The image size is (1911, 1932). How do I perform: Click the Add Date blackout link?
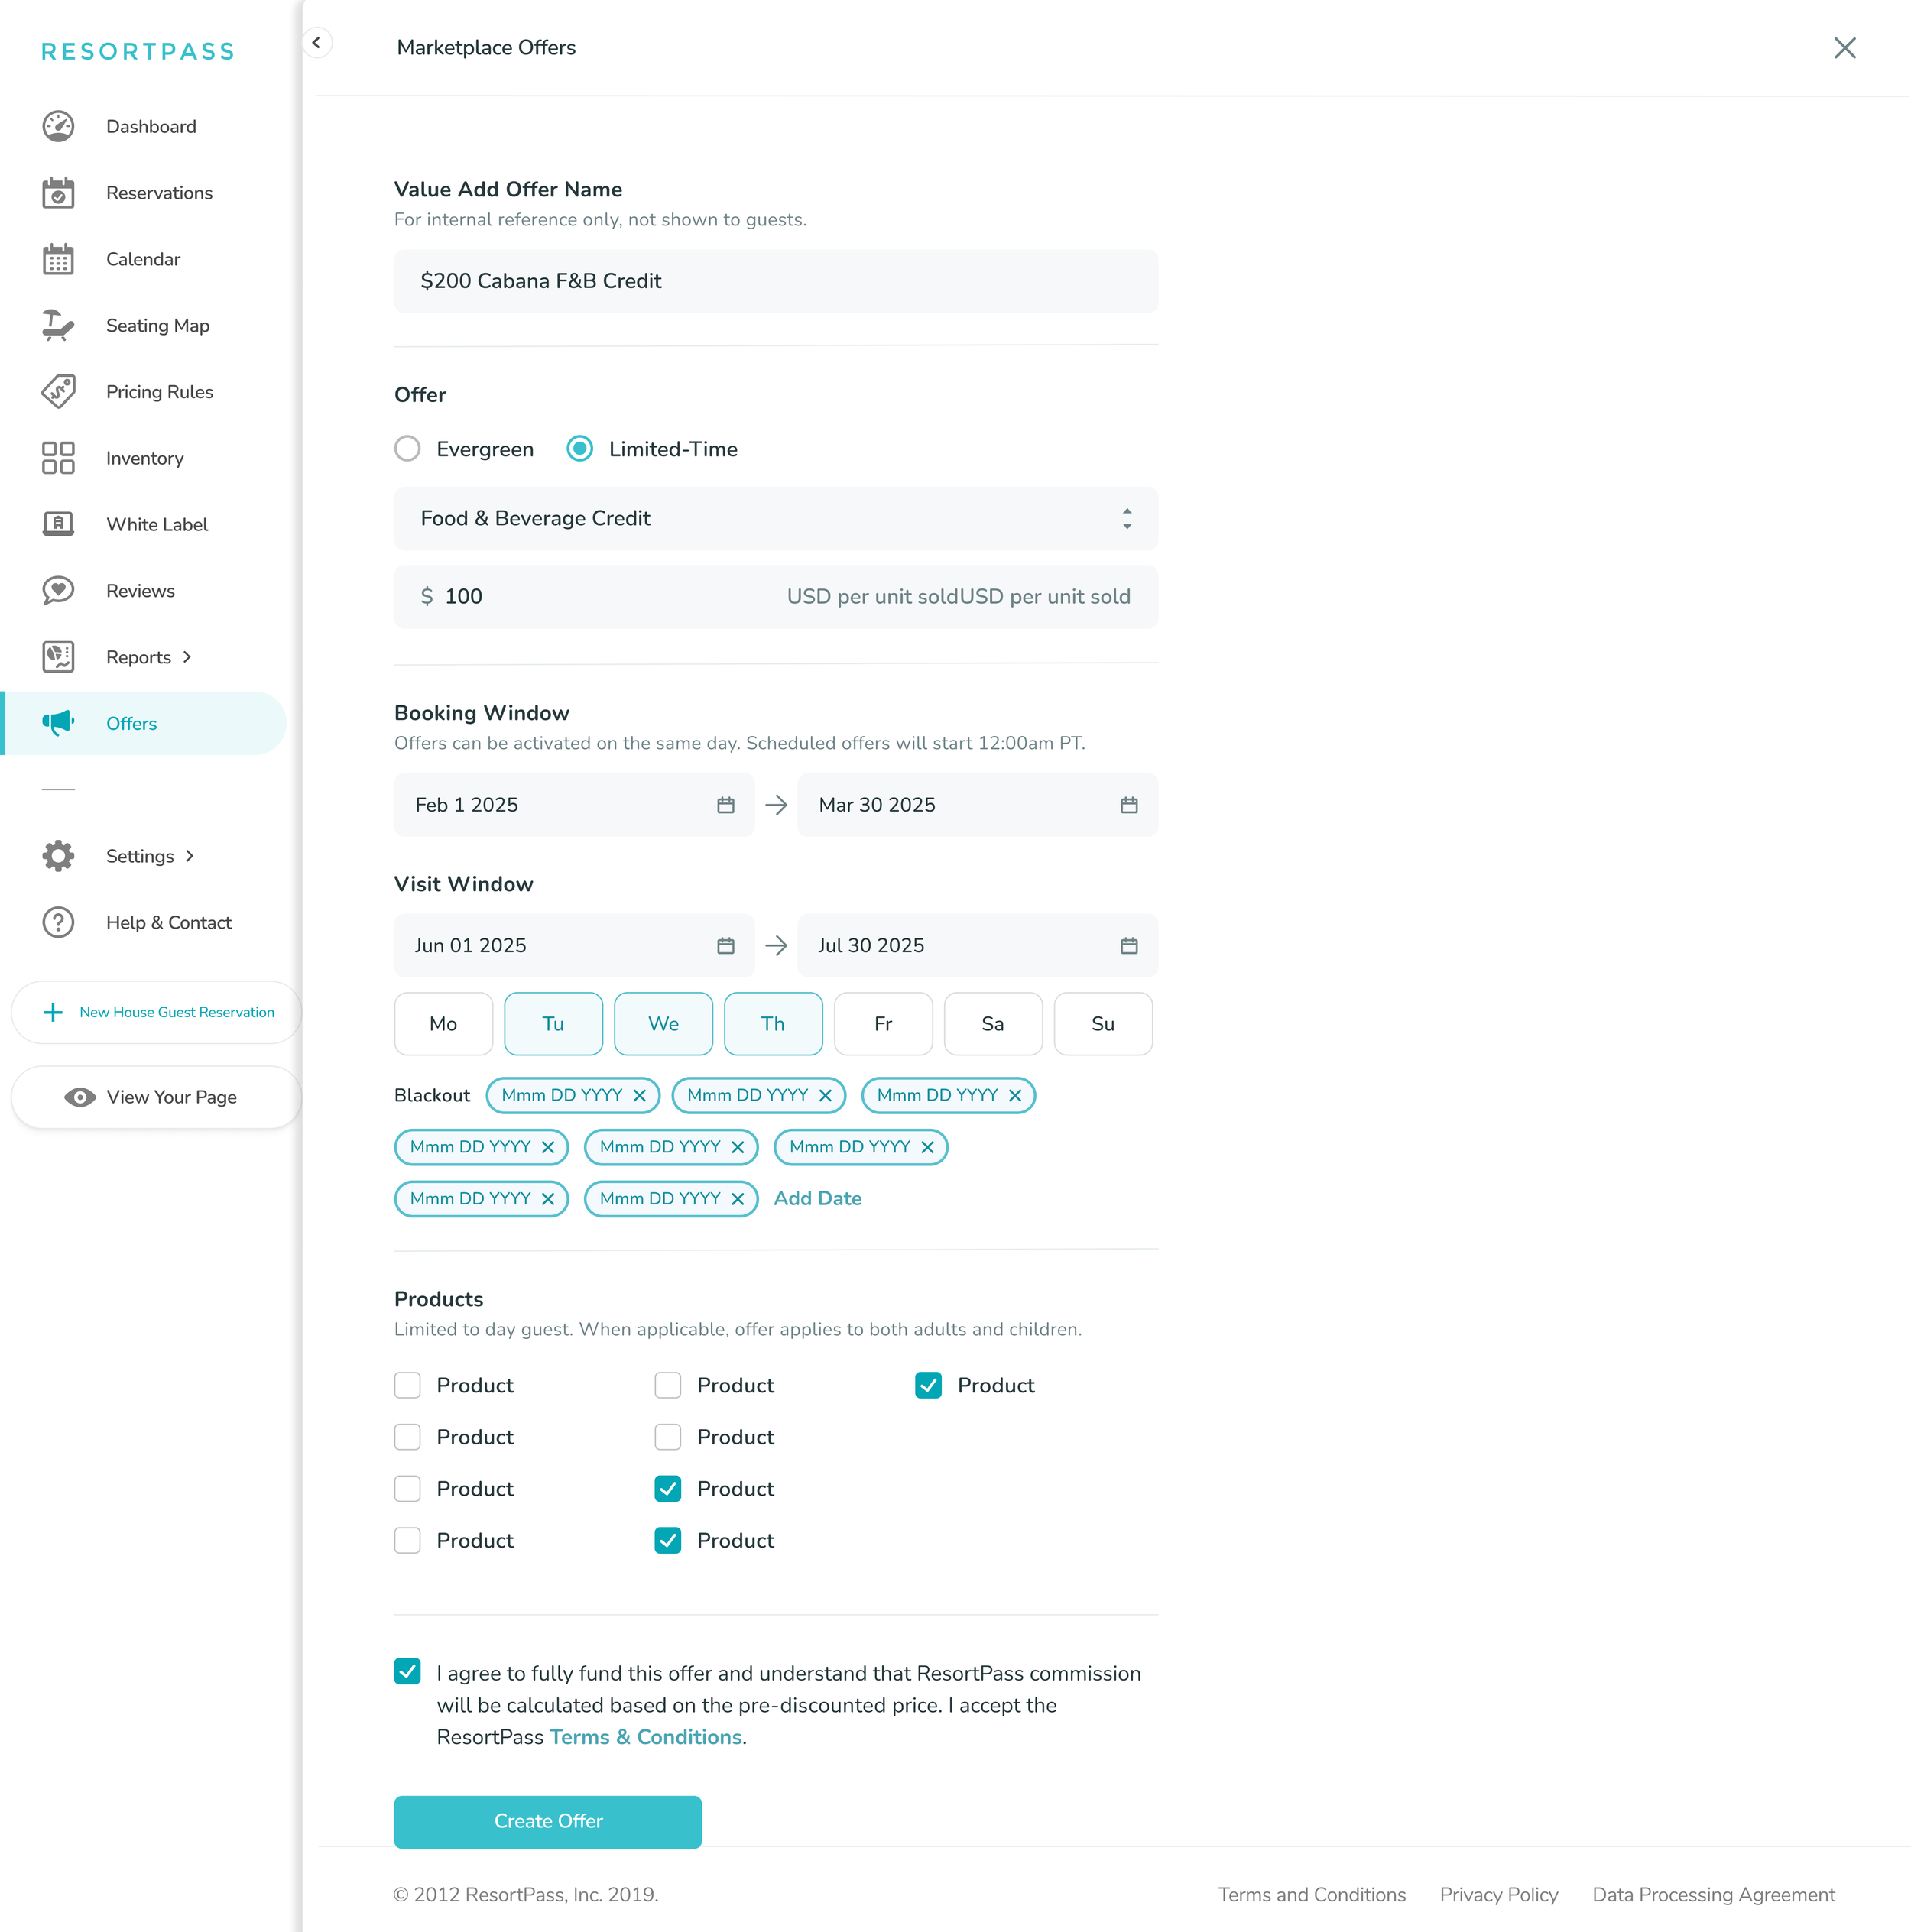click(817, 1198)
